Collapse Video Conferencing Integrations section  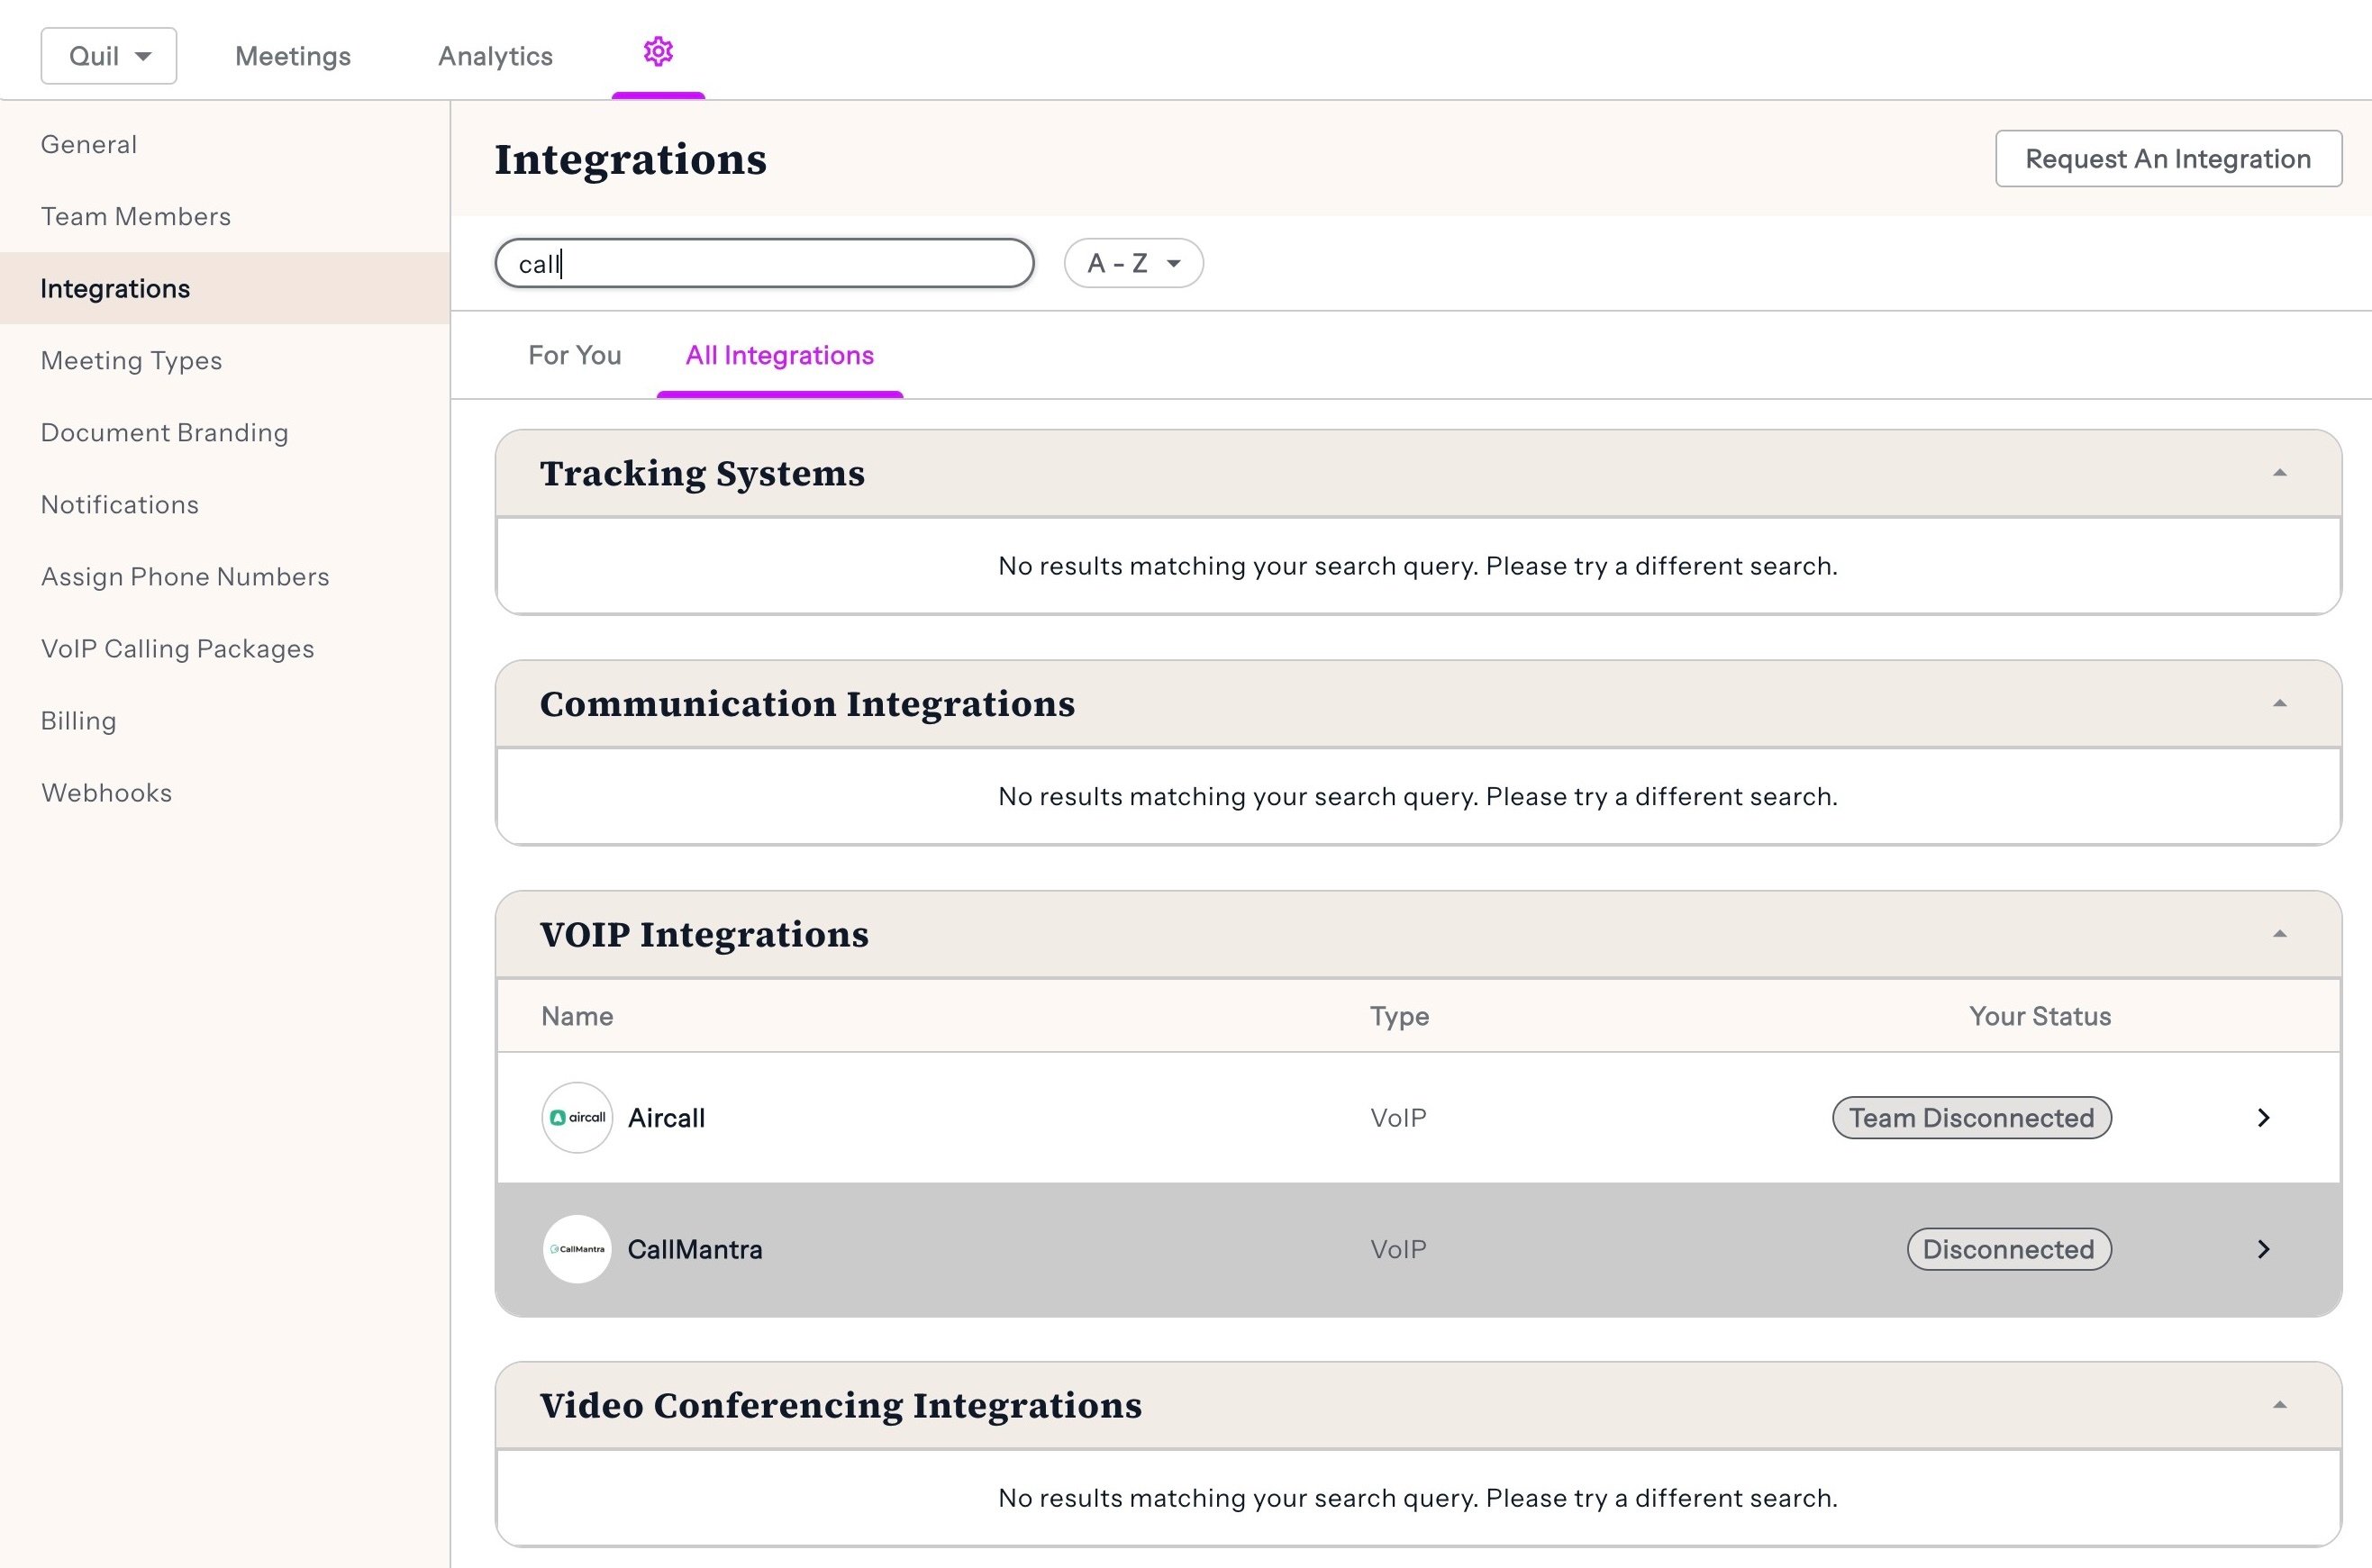click(2279, 1405)
